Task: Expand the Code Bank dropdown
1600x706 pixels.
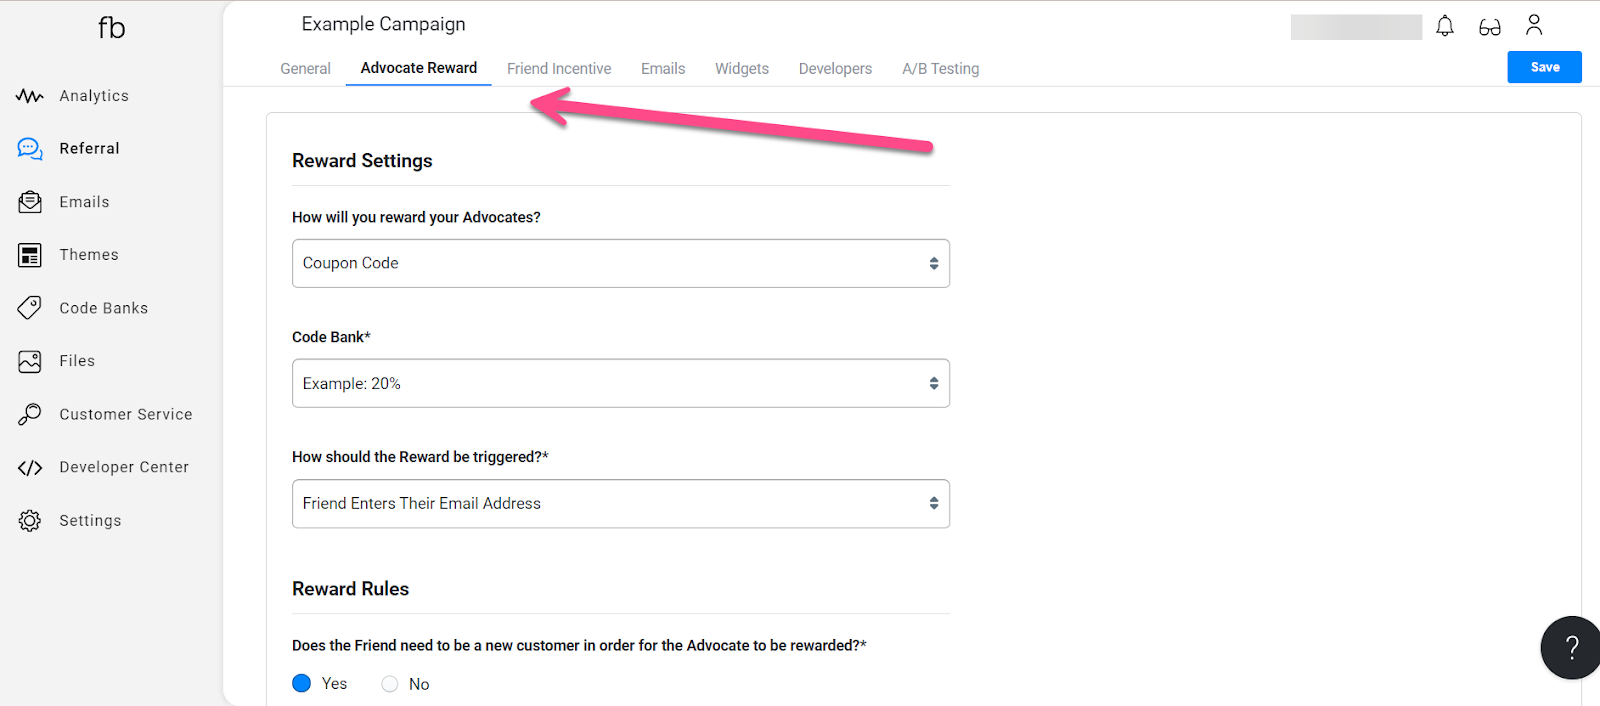Action: [x=621, y=383]
